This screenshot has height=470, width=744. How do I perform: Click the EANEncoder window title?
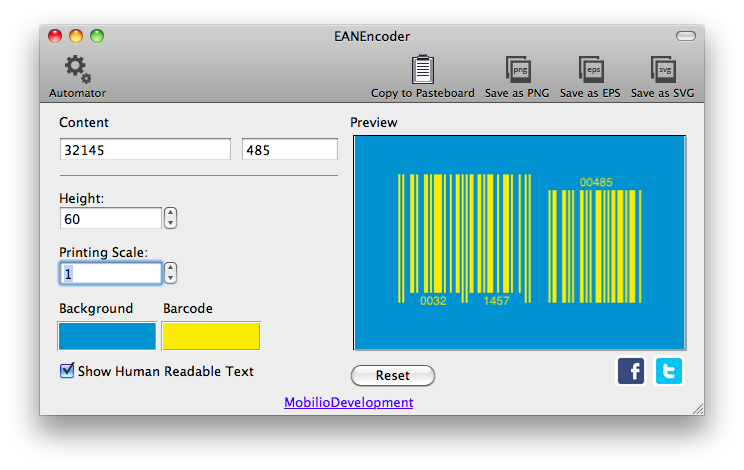[x=372, y=37]
